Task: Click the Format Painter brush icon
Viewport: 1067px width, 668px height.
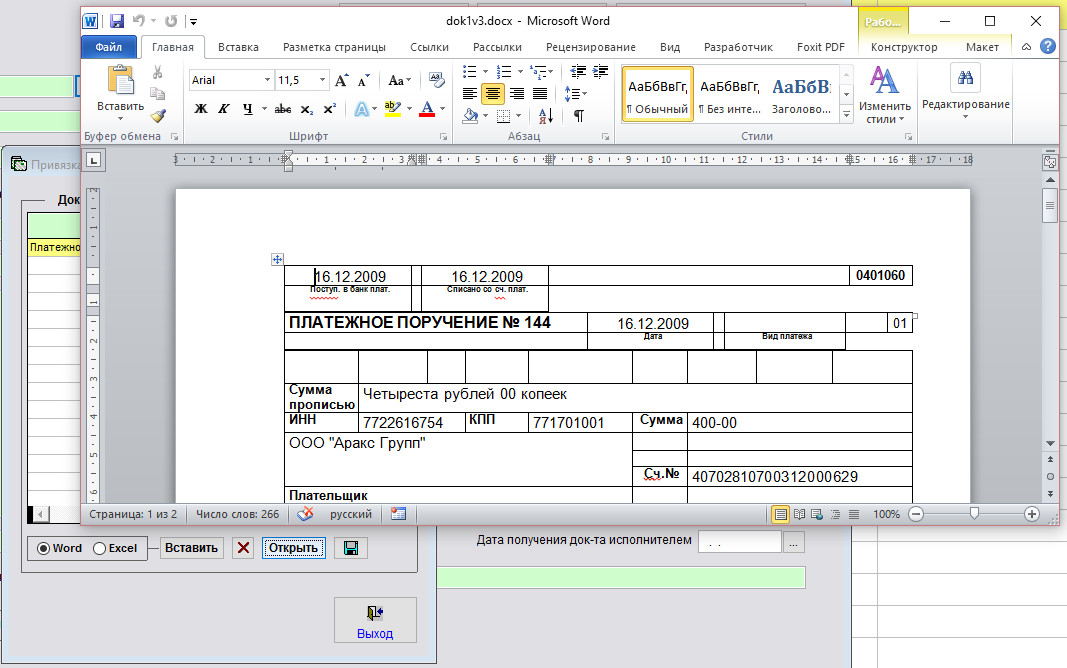Action: (158, 115)
